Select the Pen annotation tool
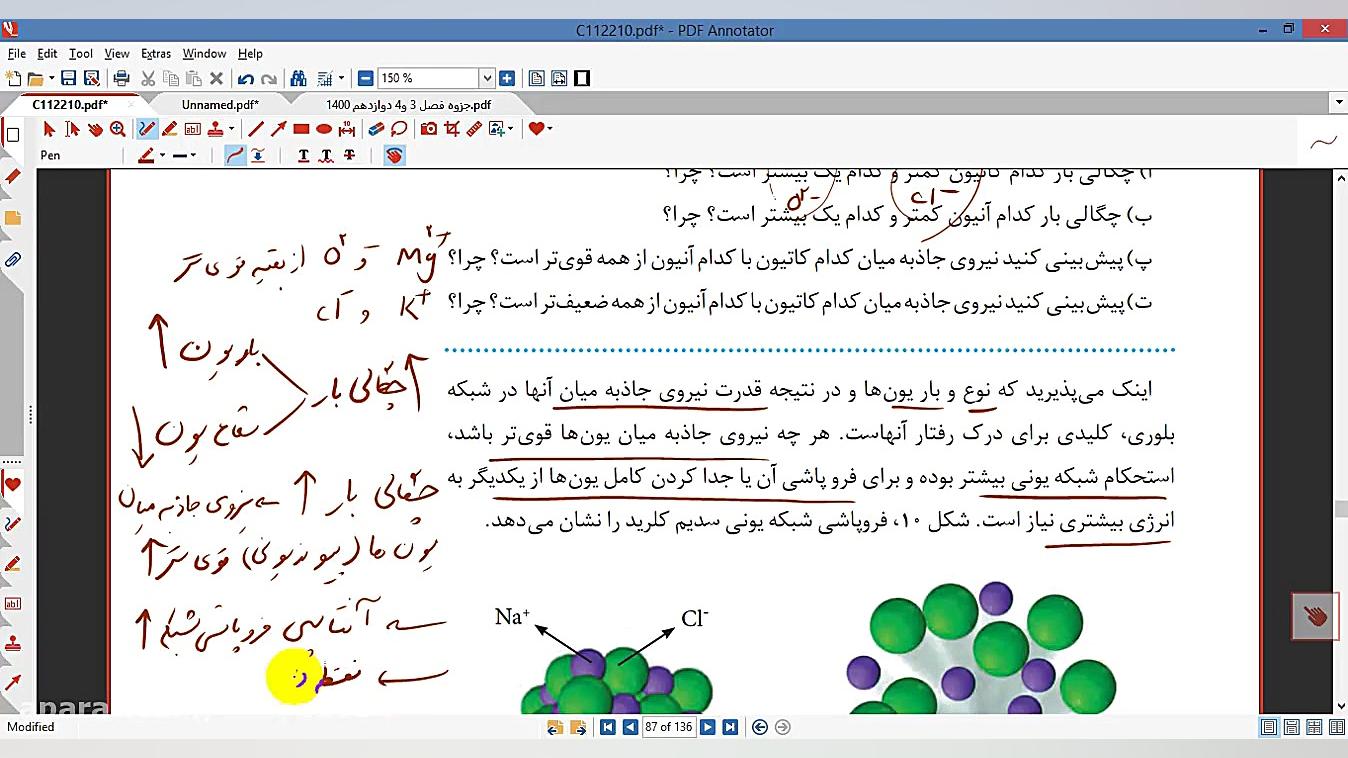This screenshot has width=1348, height=758. [147, 128]
